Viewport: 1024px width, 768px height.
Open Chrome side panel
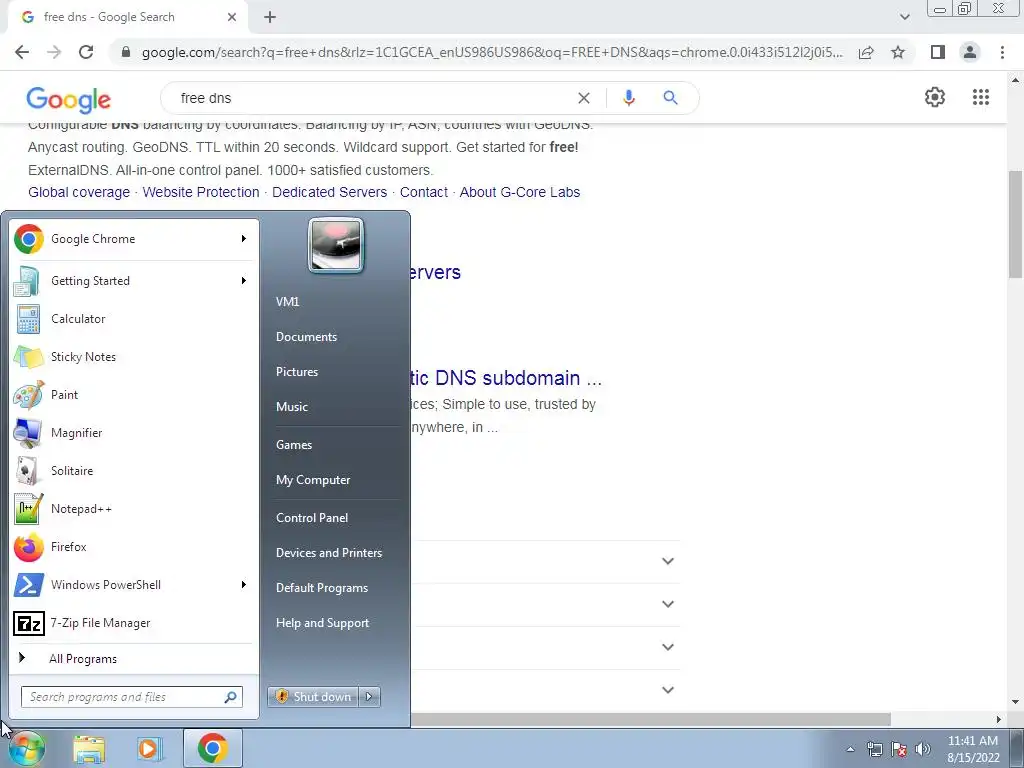click(x=938, y=52)
